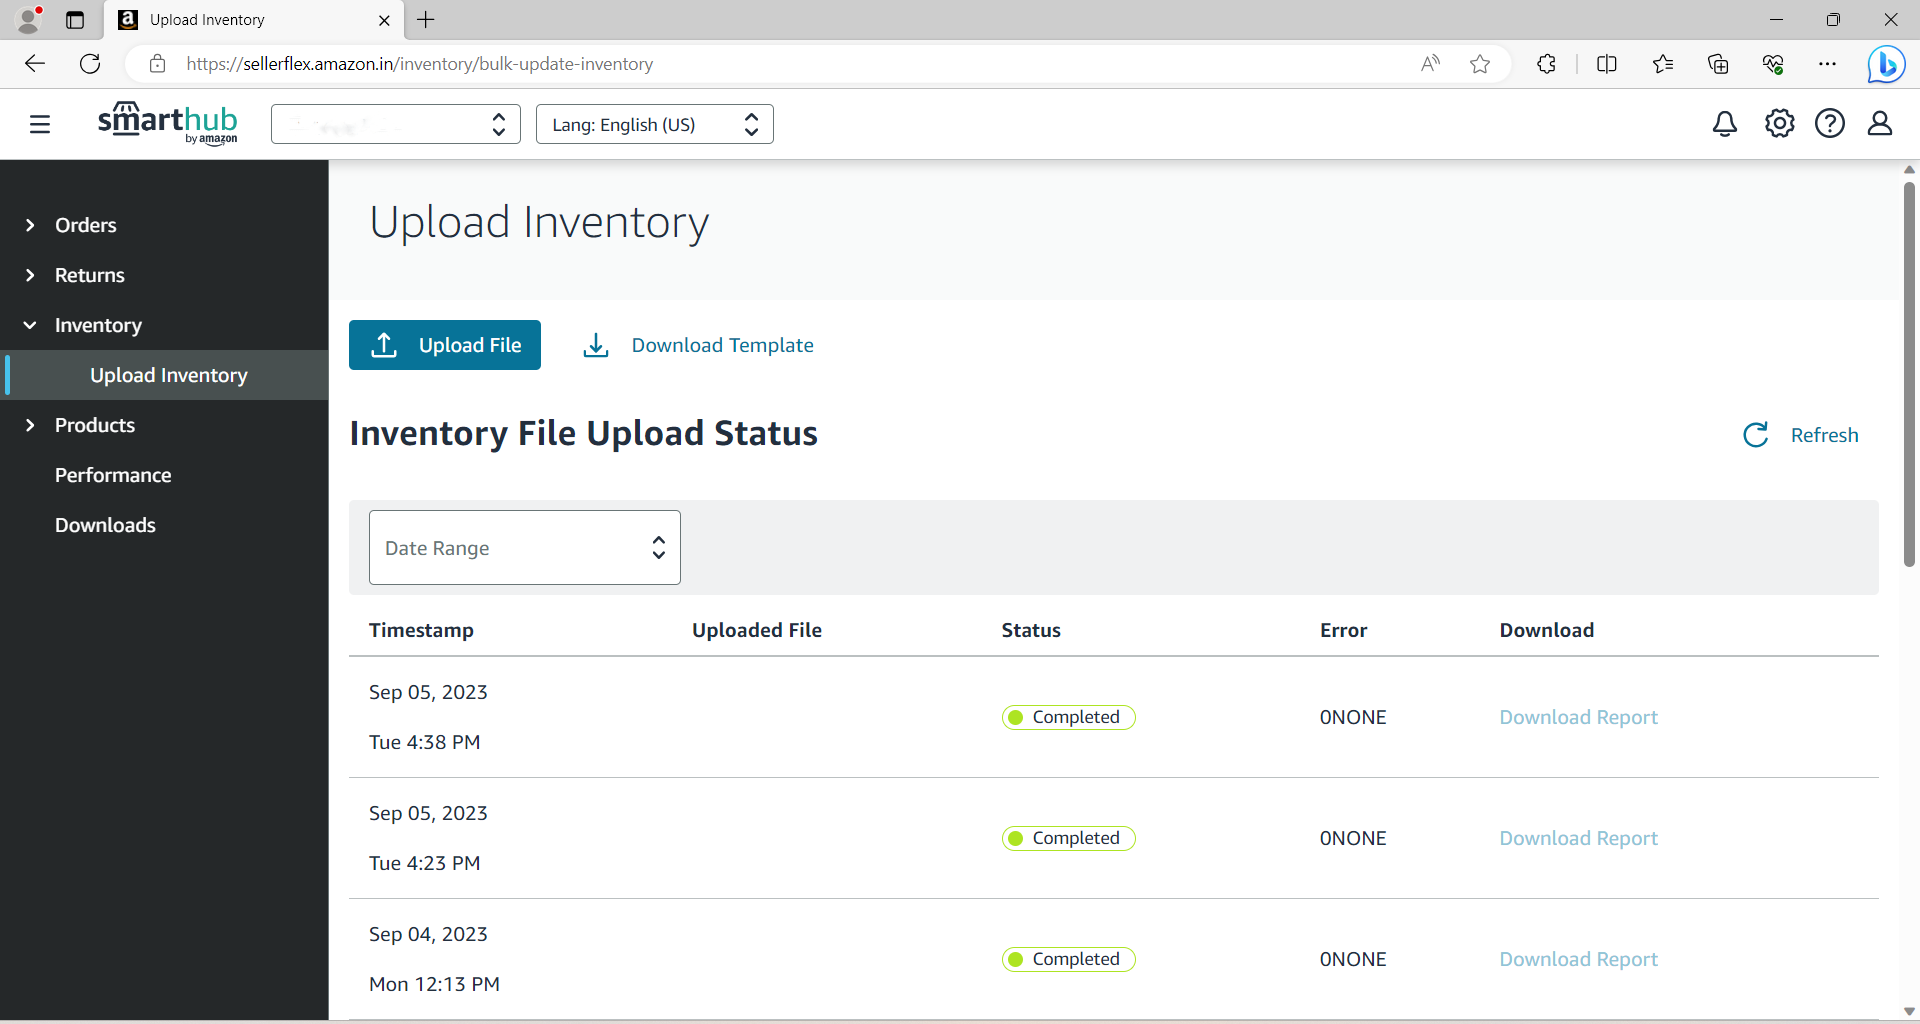This screenshot has height=1024, width=1920.
Task: Open the notifications bell
Action: pos(1725,124)
